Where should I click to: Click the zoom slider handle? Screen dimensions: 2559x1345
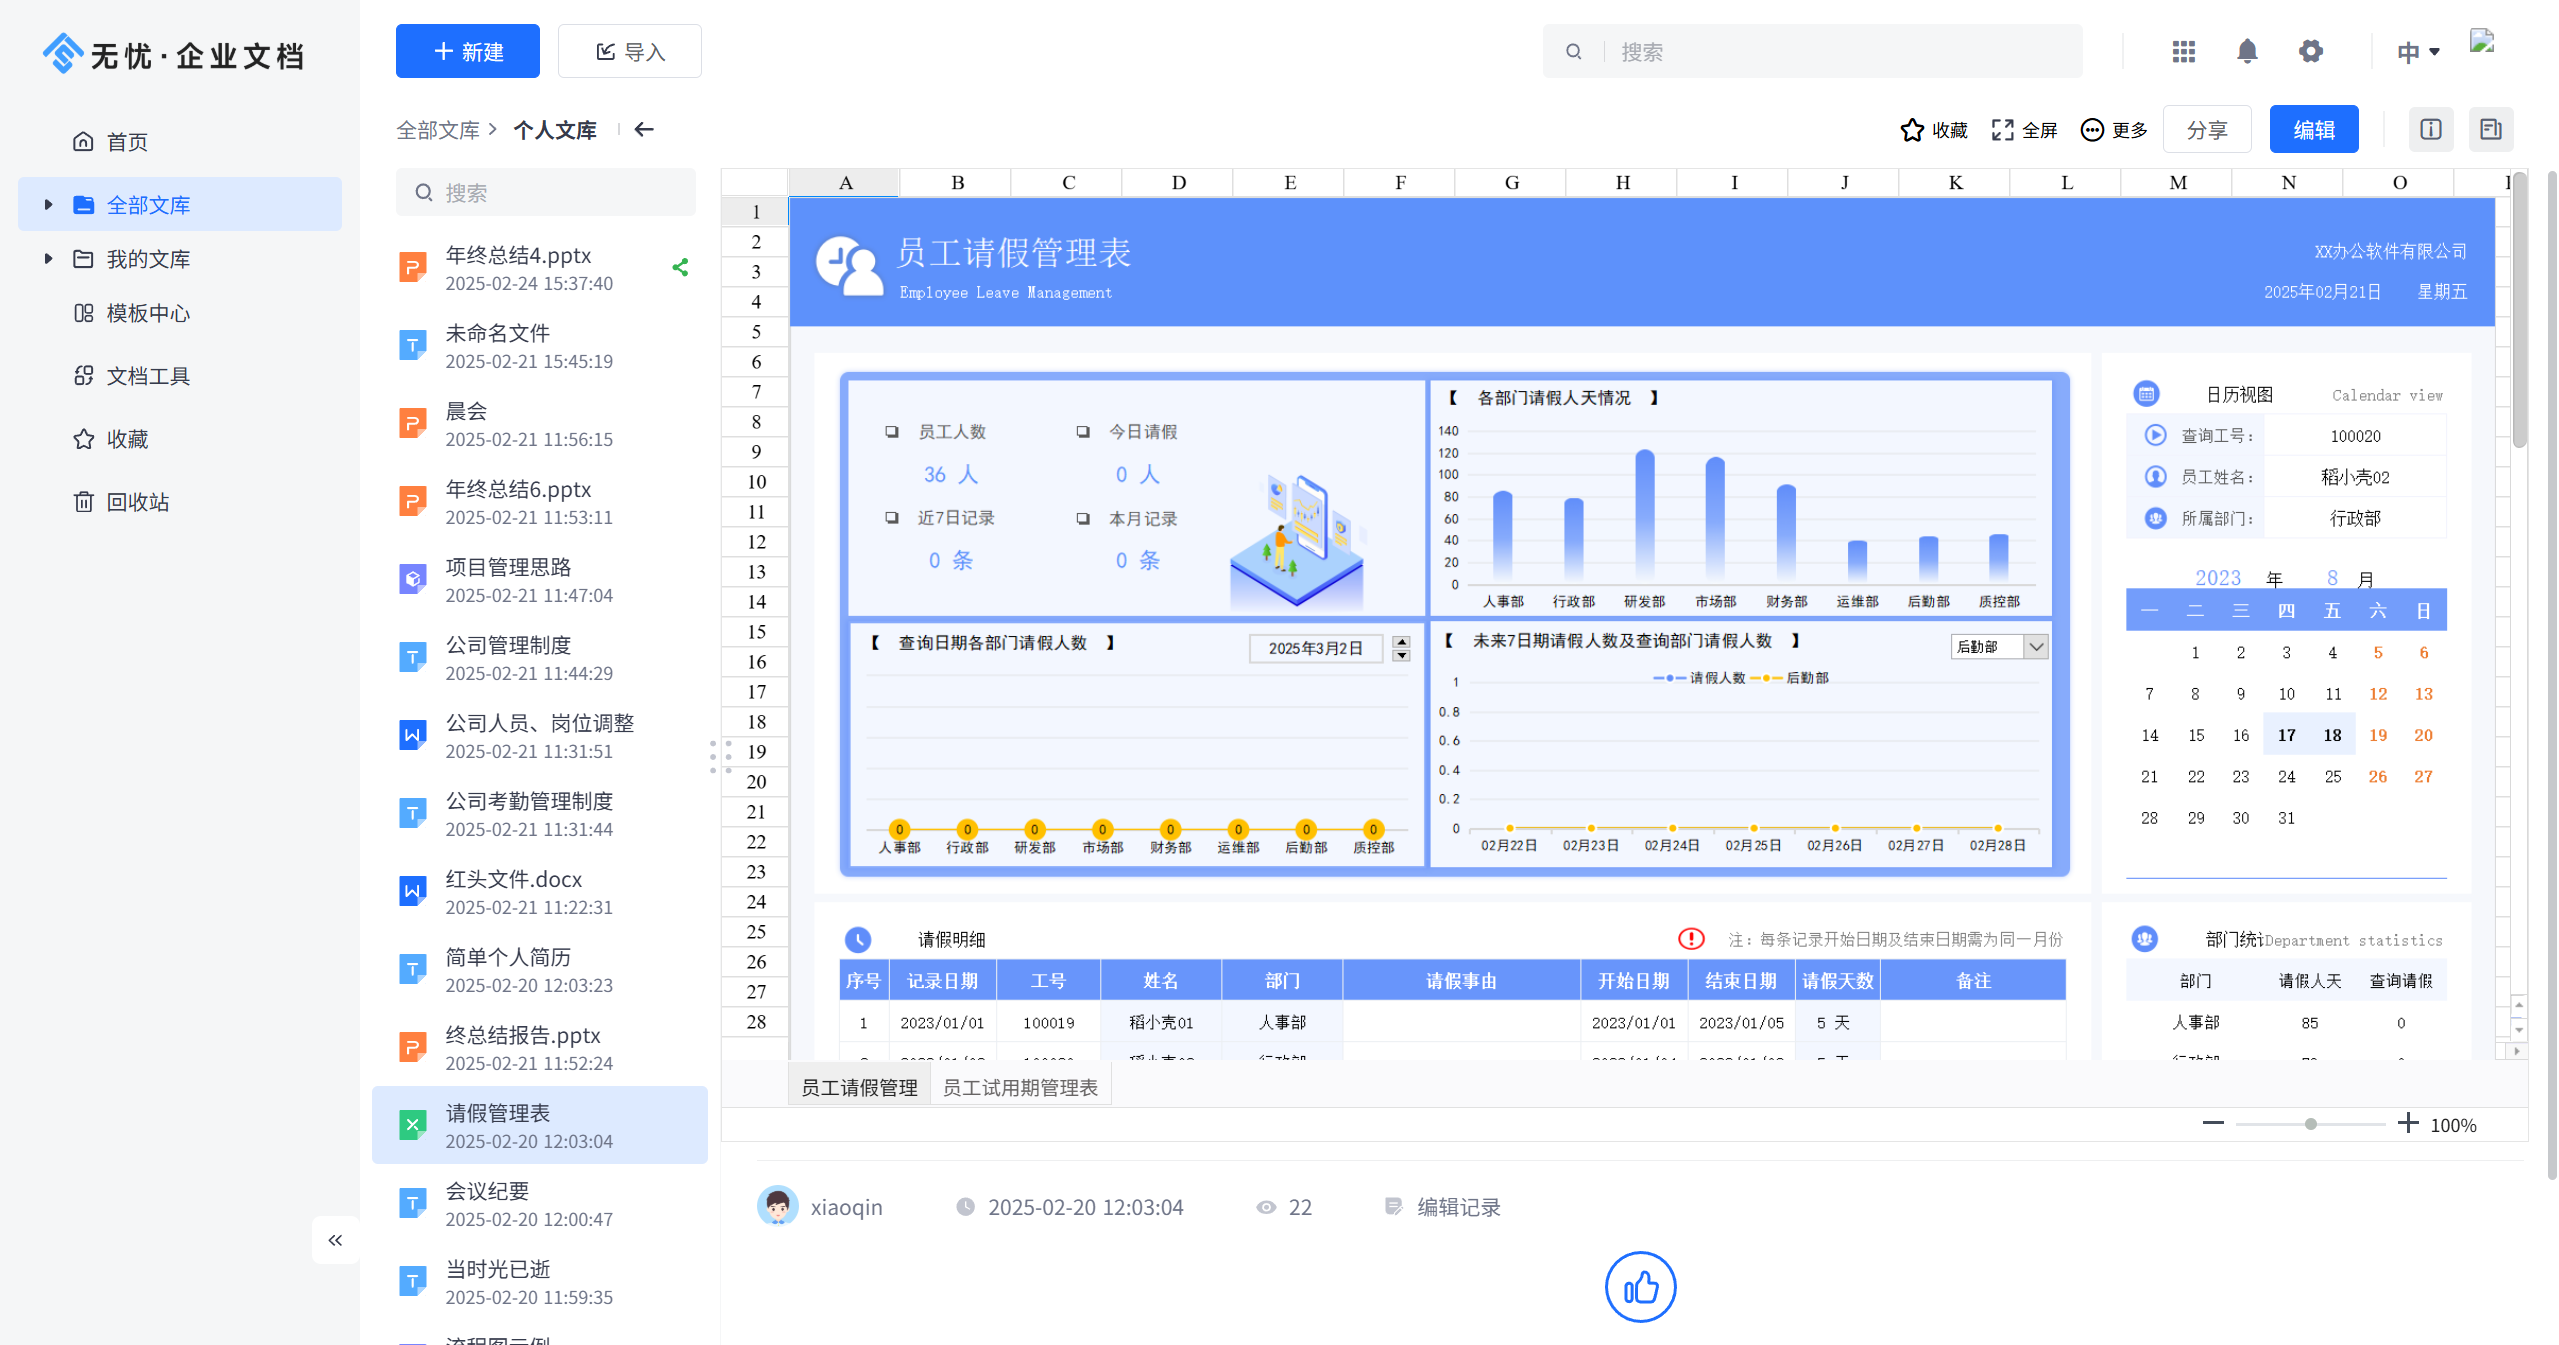2310,1124
